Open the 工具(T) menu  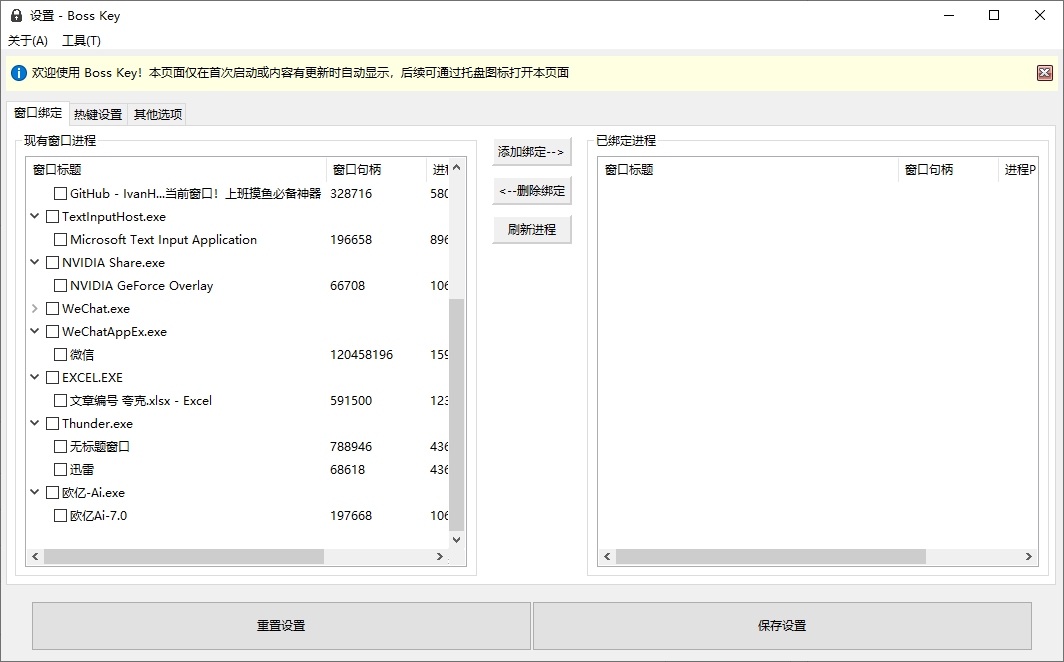[81, 41]
